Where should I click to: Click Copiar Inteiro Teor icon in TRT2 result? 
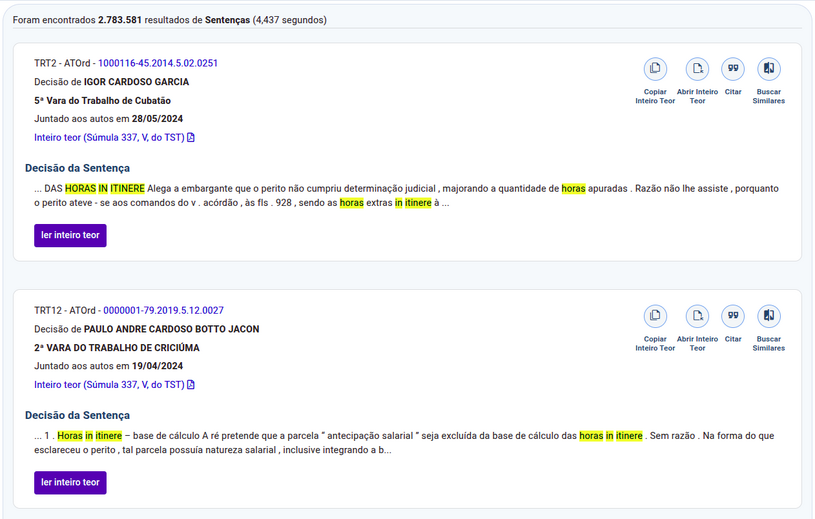655,69
